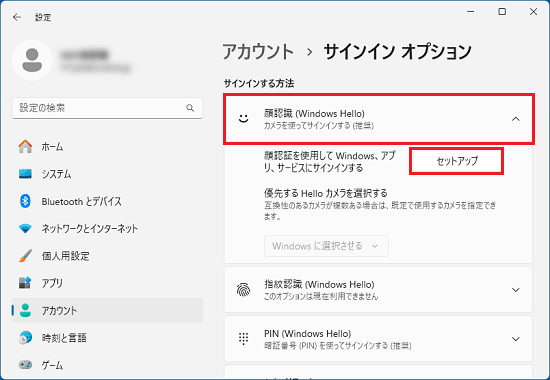Click the サインイン オプション page title
This screenshot has width=550, height=380.
click(398, 52)
